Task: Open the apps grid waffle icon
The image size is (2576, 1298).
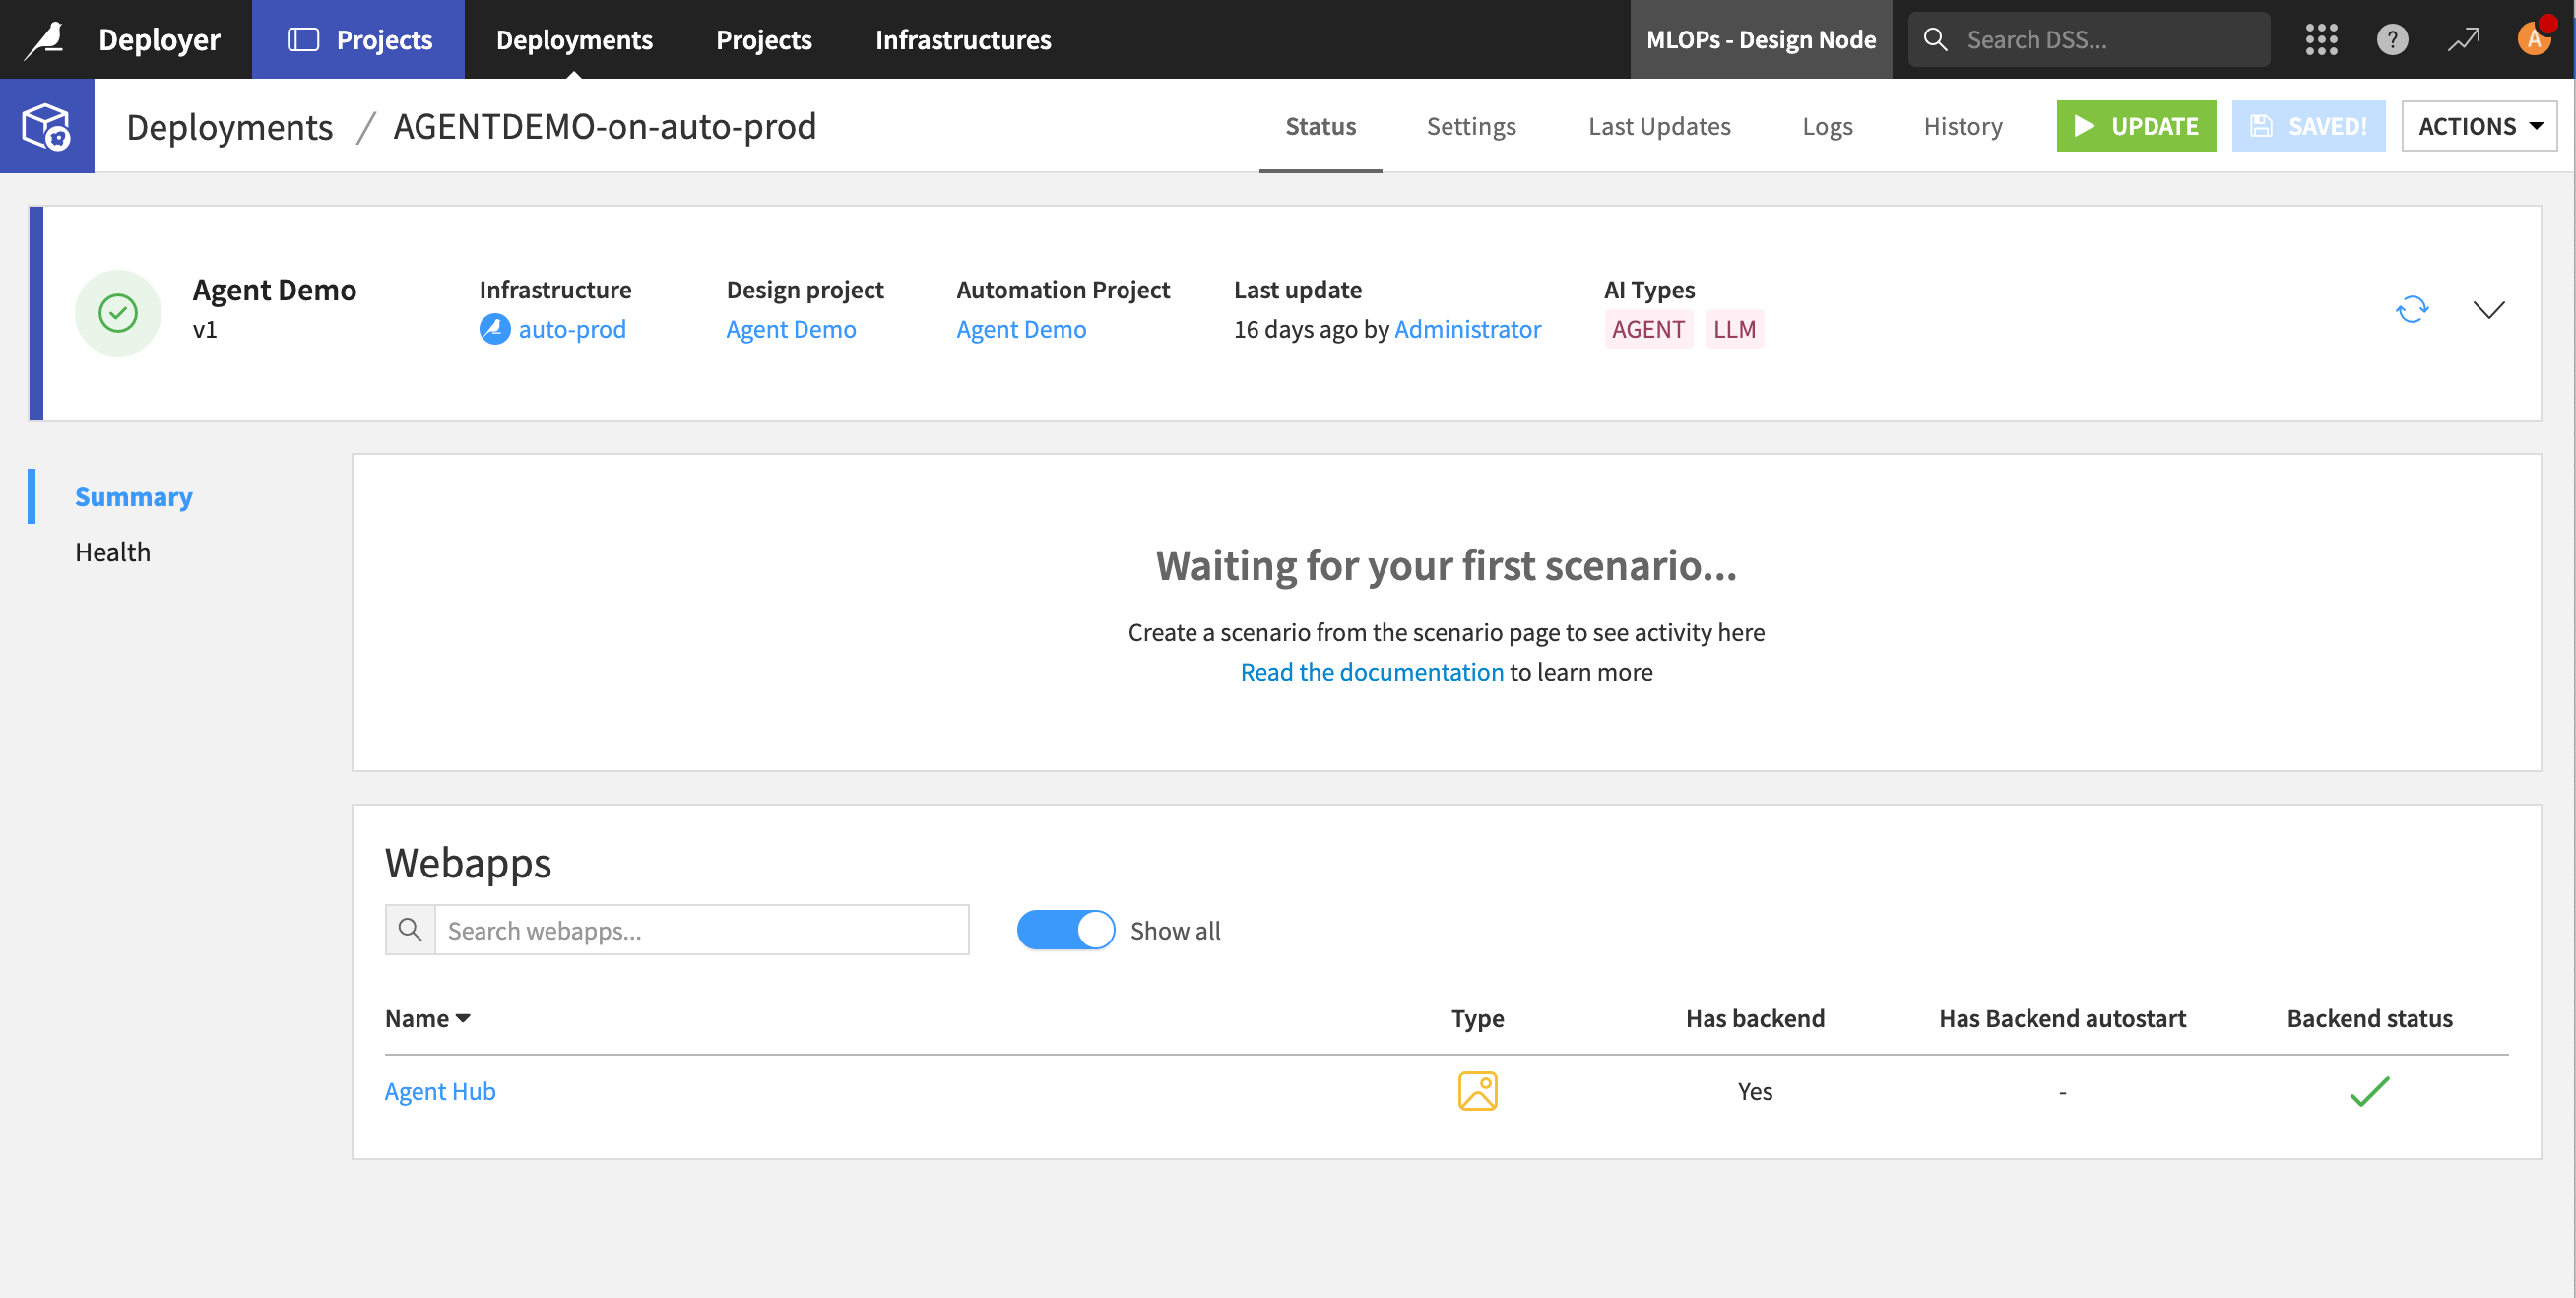Action: click(x=2322, y=39)
